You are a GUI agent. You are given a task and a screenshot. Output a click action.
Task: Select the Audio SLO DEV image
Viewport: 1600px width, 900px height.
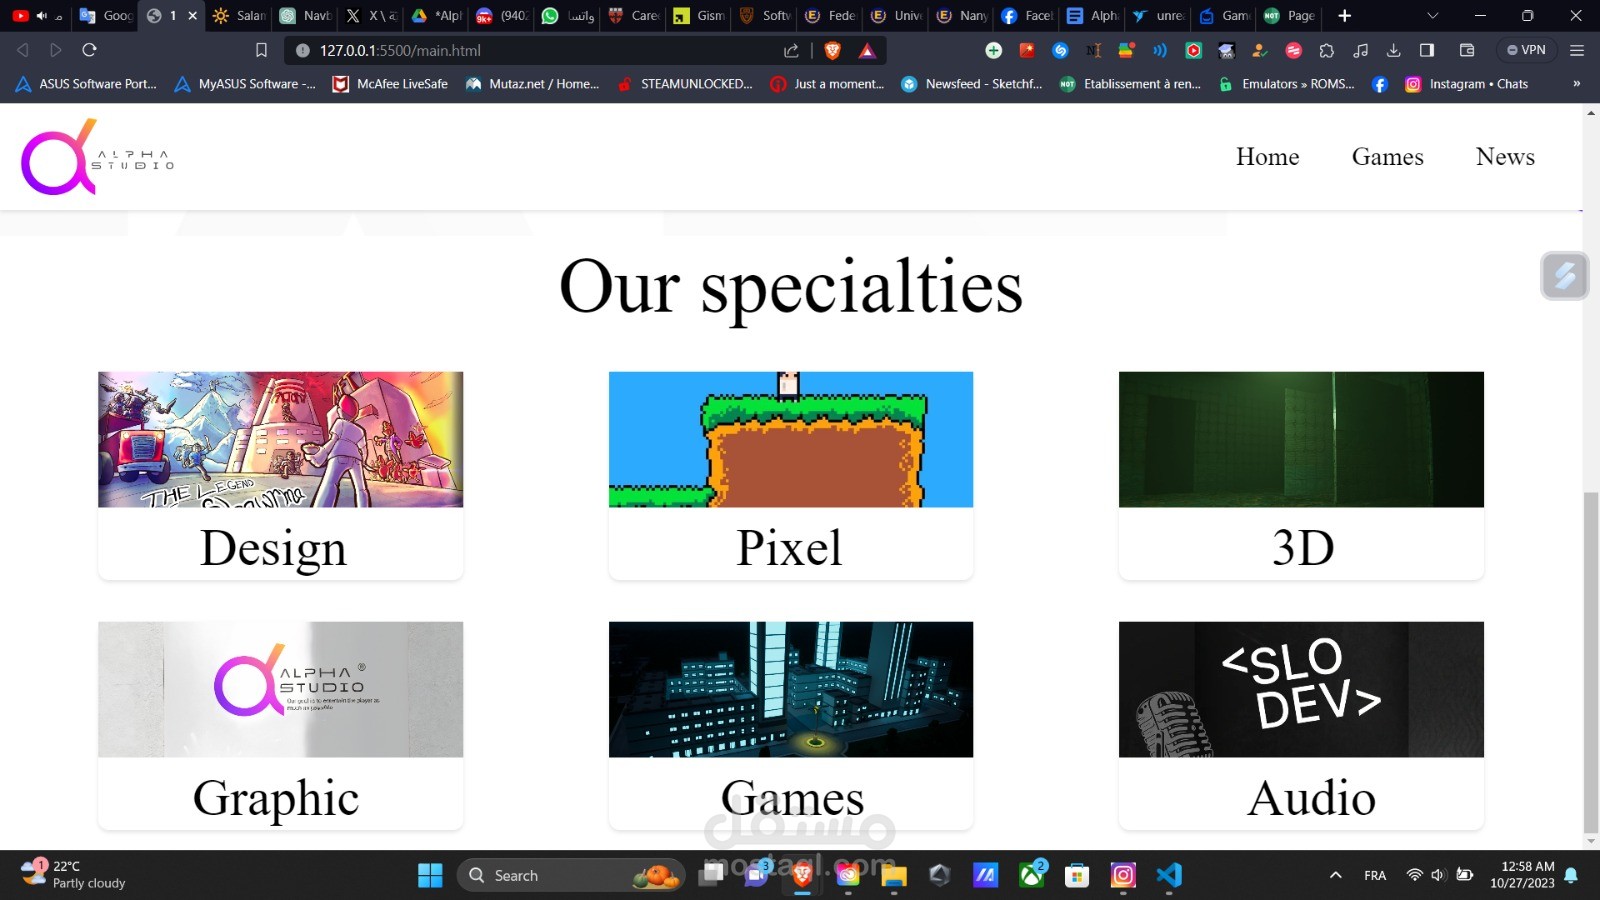[x=1301, y=689]
